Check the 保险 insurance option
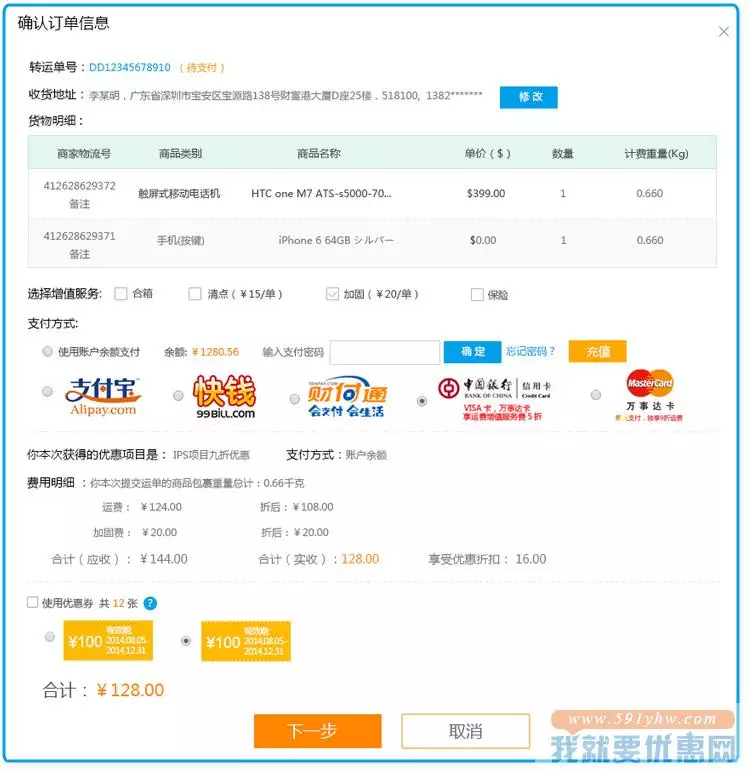Viewport: 750px width, 773px height. click(x=477, y=295)
